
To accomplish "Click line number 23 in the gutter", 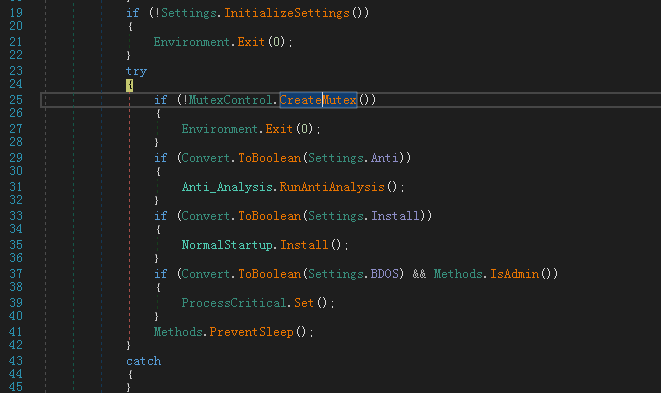I will 16,71.
